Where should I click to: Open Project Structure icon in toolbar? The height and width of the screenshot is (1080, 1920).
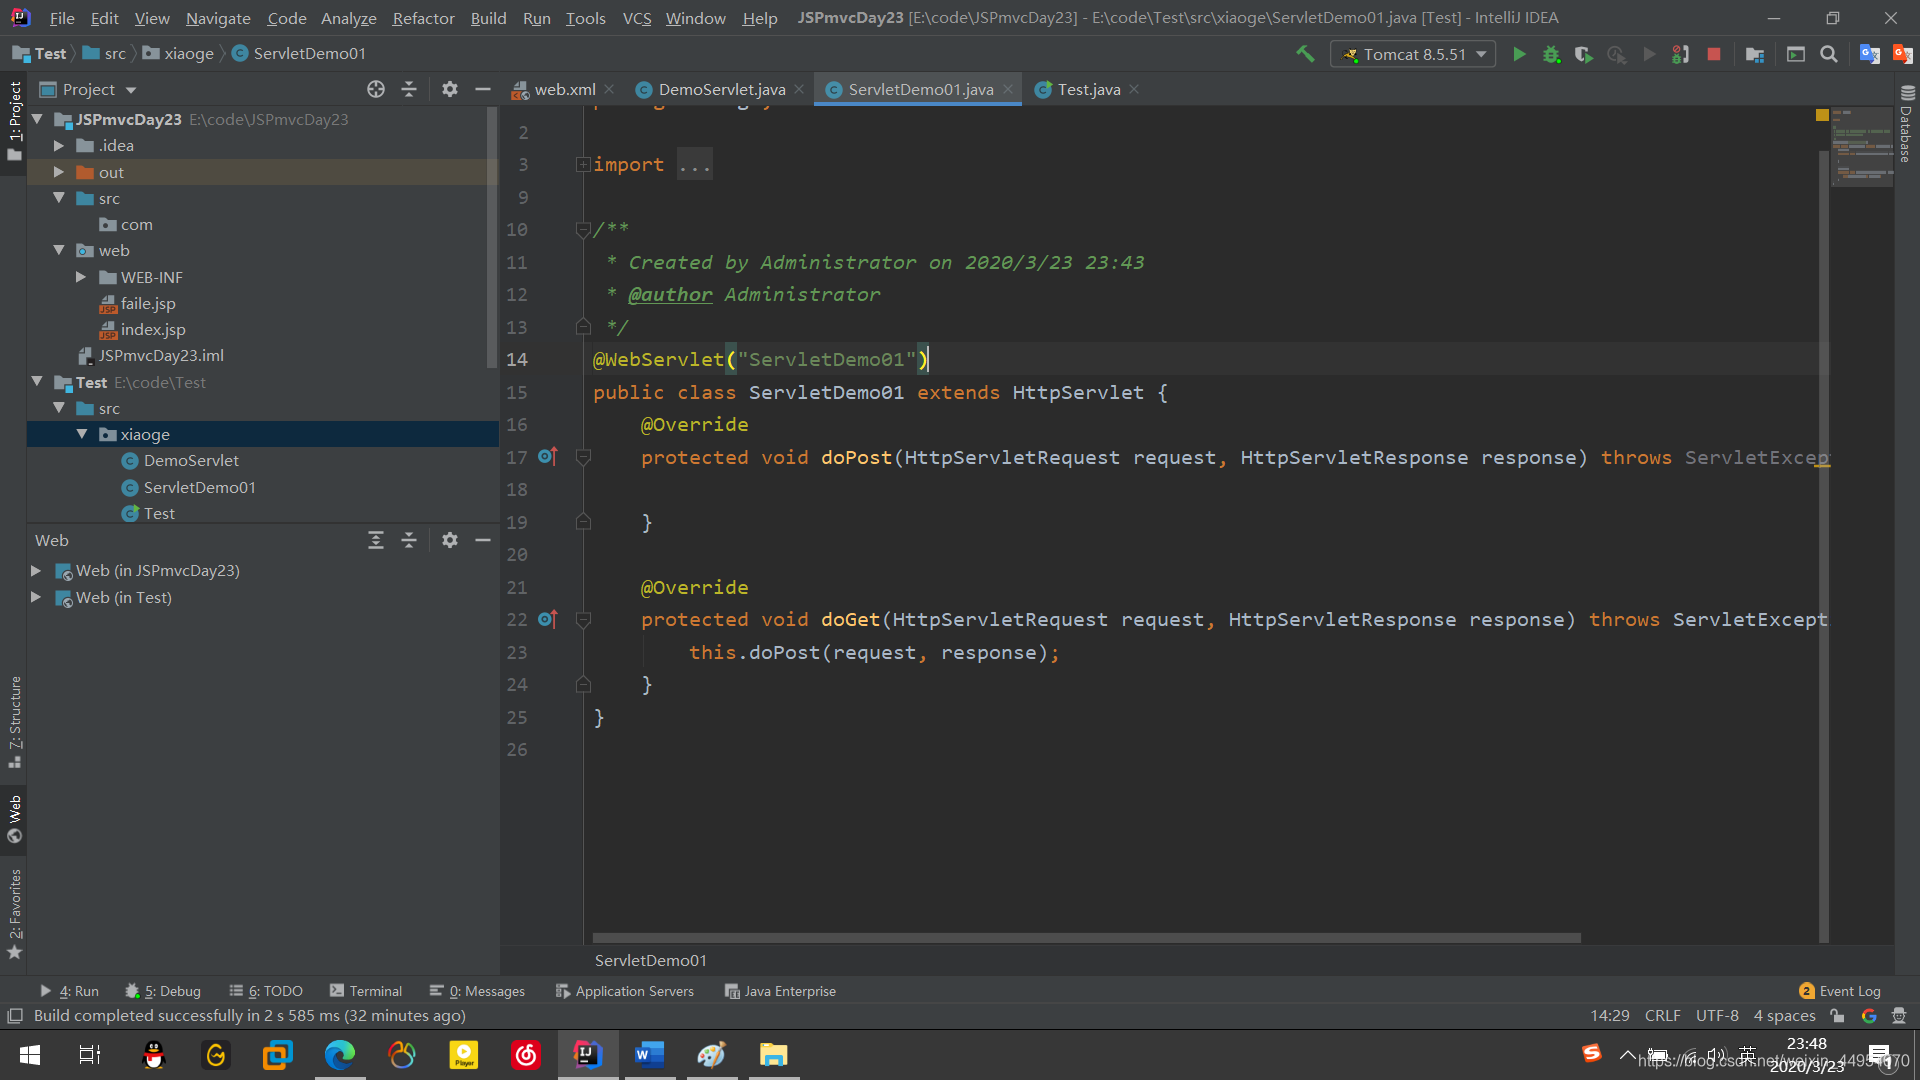point(1755,54)
